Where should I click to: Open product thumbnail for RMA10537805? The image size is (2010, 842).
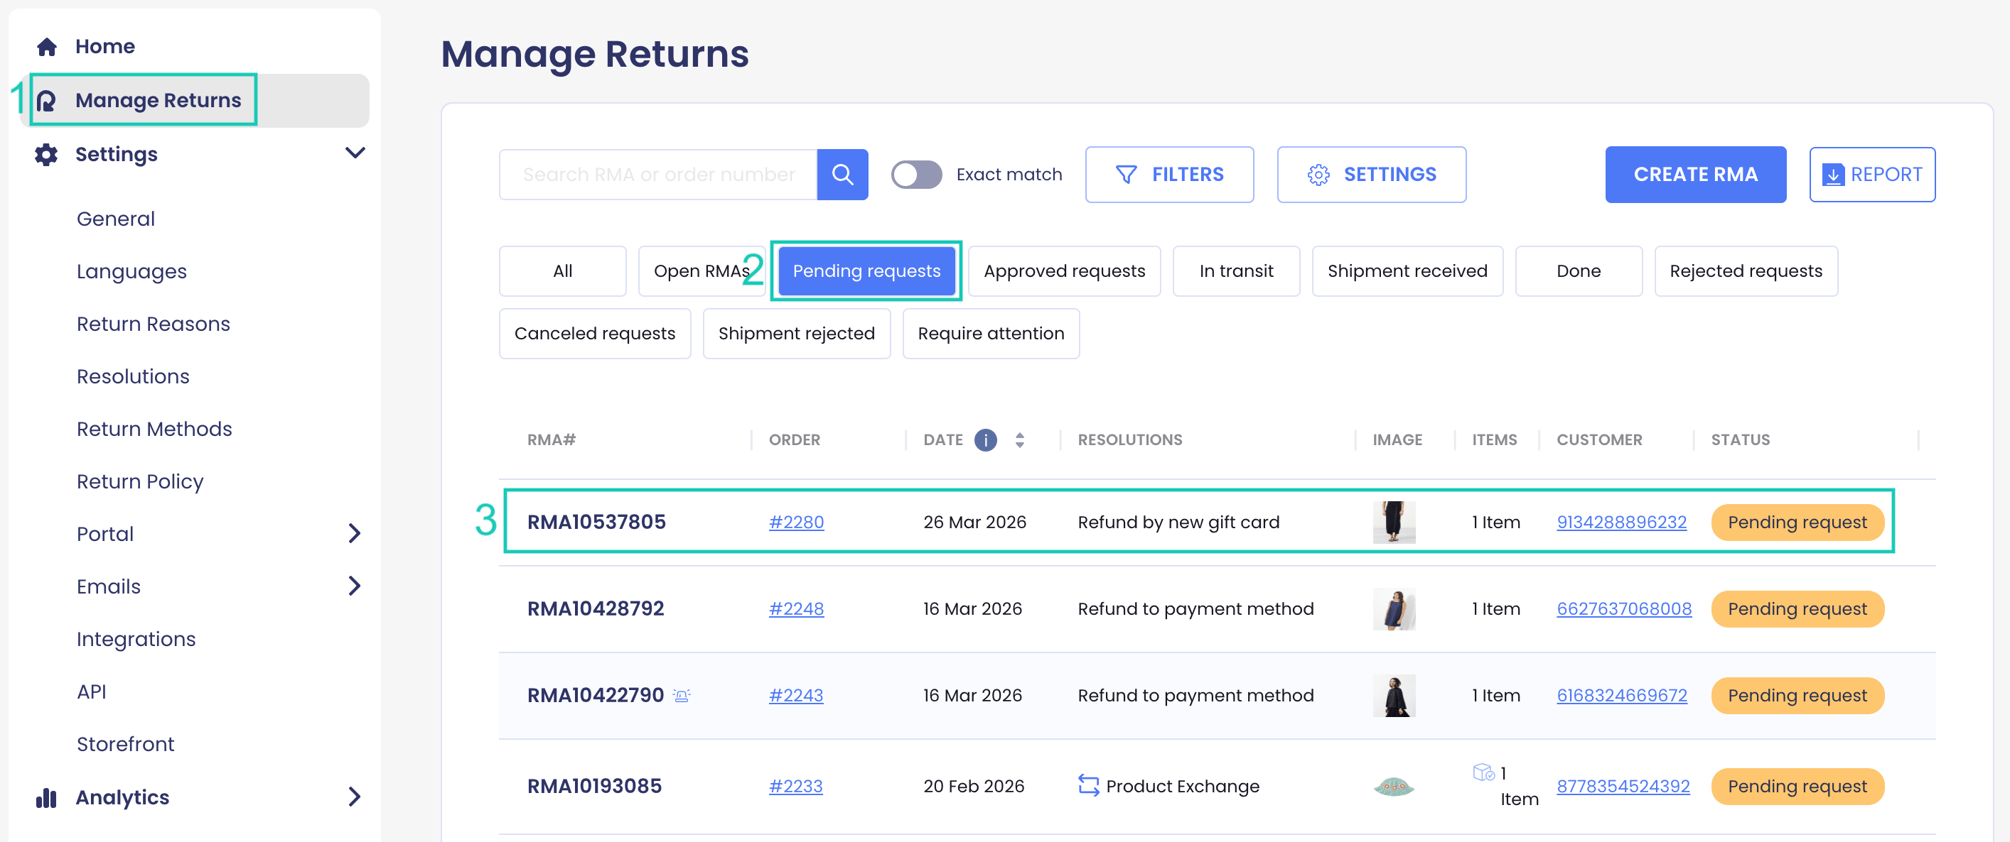[1394, 522]
